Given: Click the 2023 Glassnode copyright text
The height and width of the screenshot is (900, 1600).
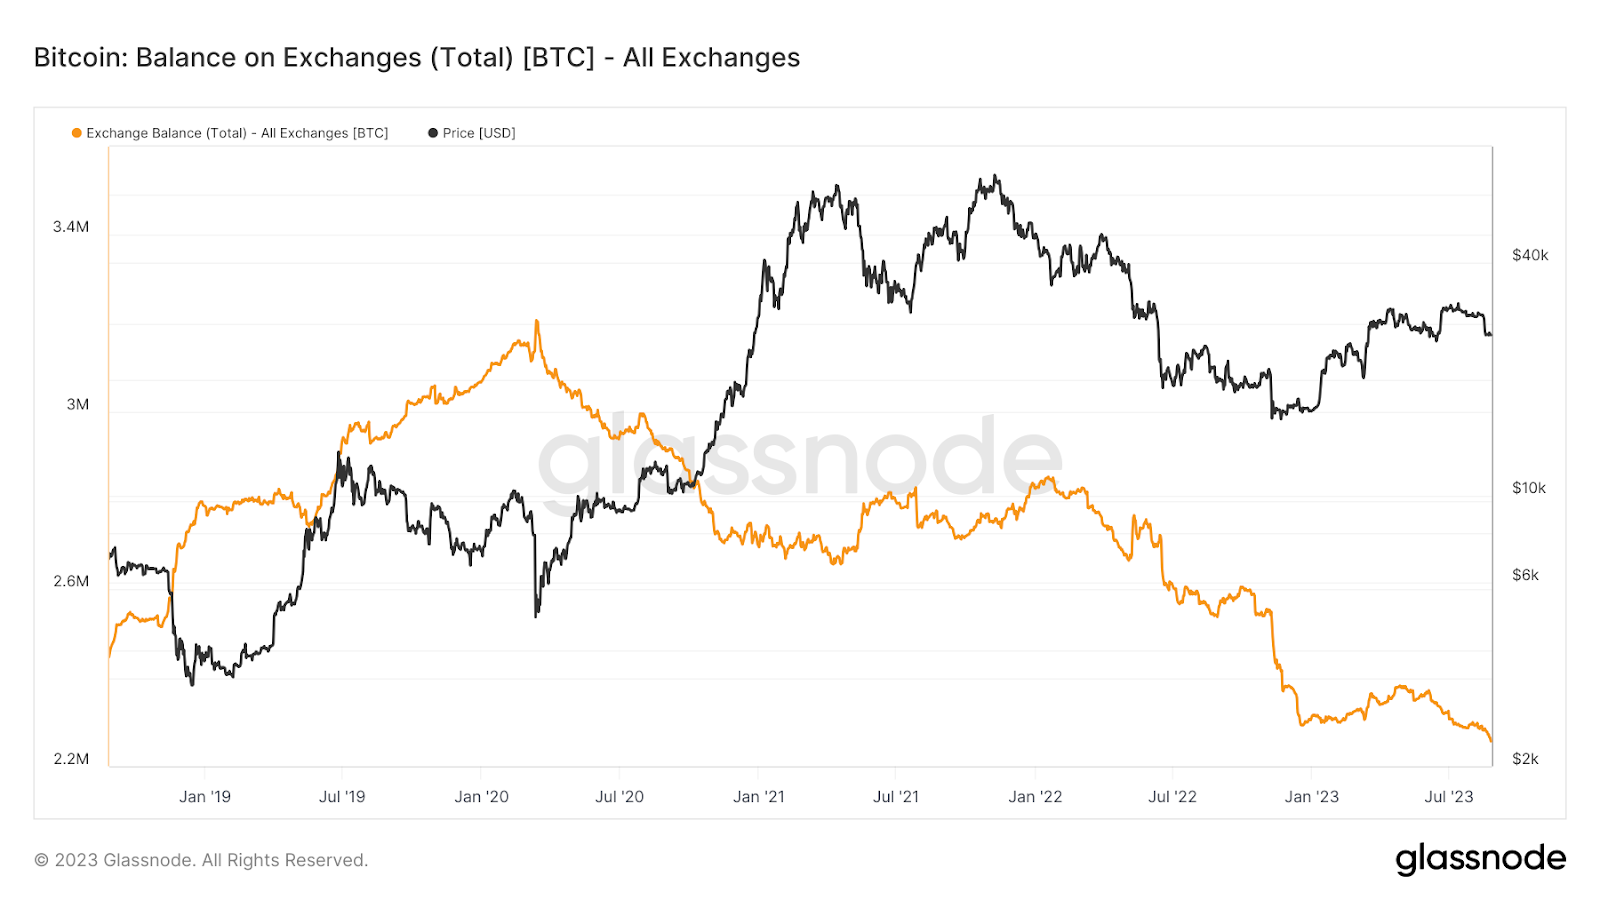Looking at the screenshot, I should point(201,860).
